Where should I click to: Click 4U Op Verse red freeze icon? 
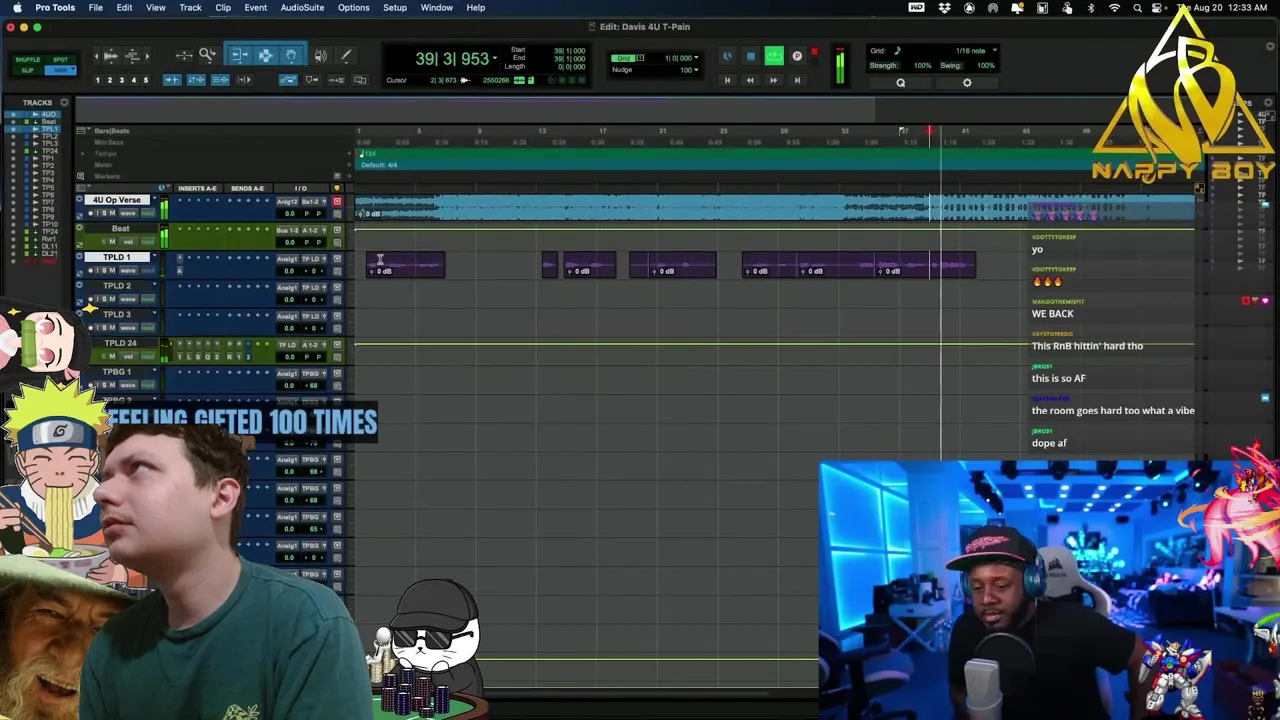337,202
